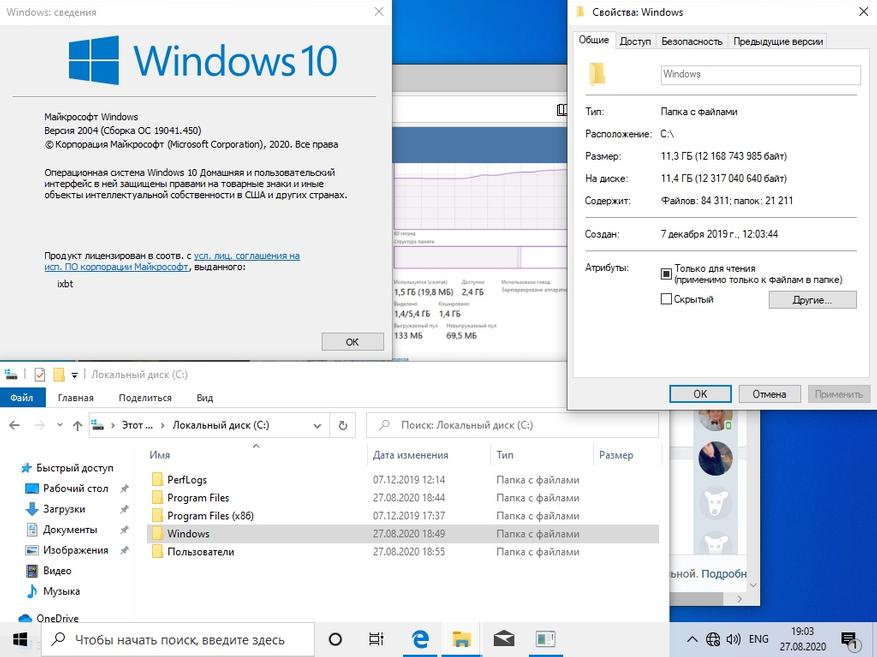Click the ENG input language indicator

(758, 639)
